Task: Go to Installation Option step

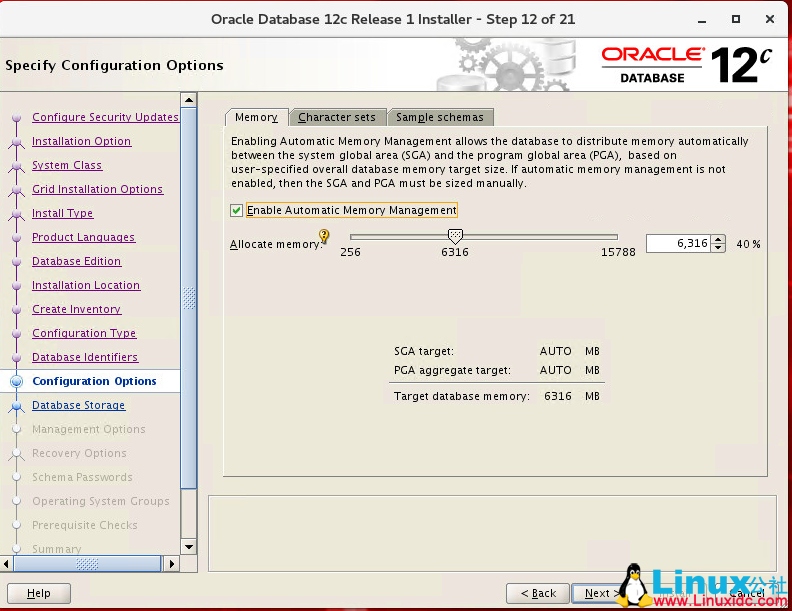Action: click(x=81, y=141)
